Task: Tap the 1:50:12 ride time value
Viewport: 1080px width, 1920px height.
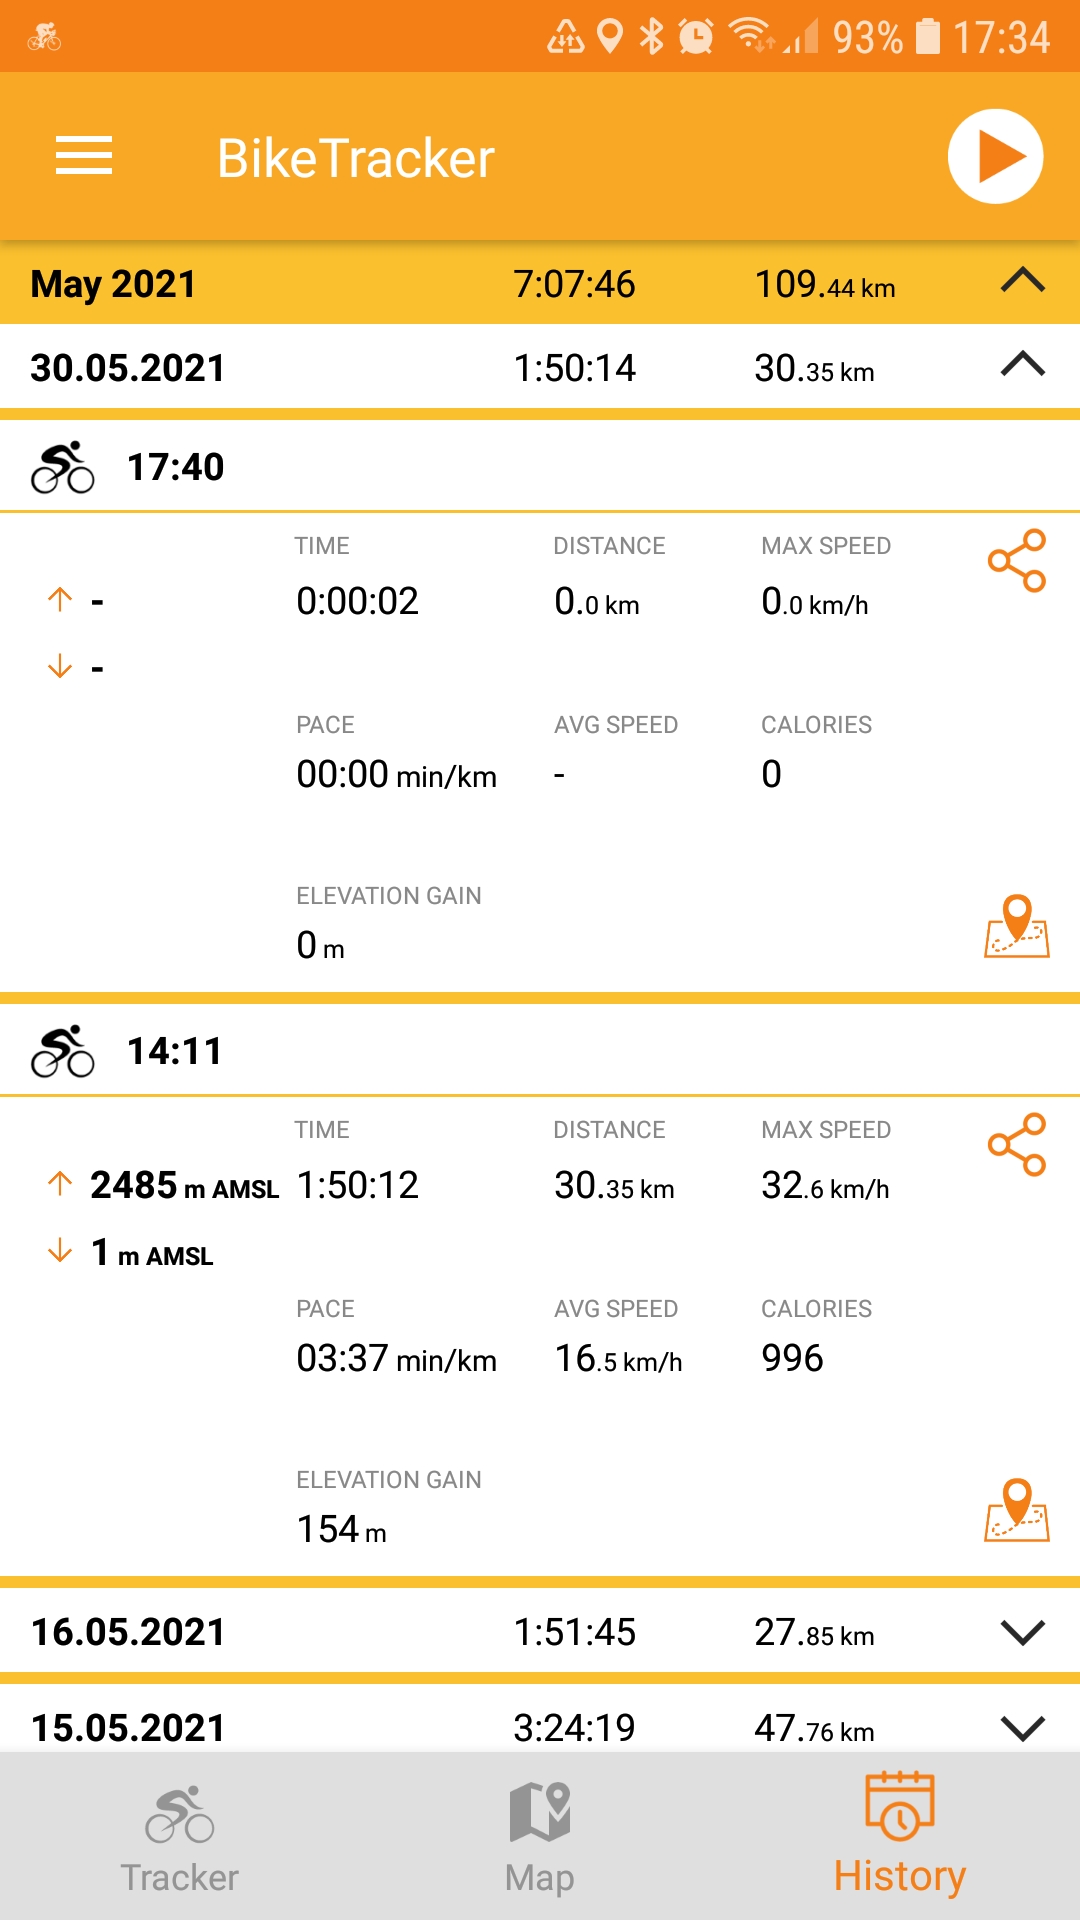Action: coord(358,1186)
